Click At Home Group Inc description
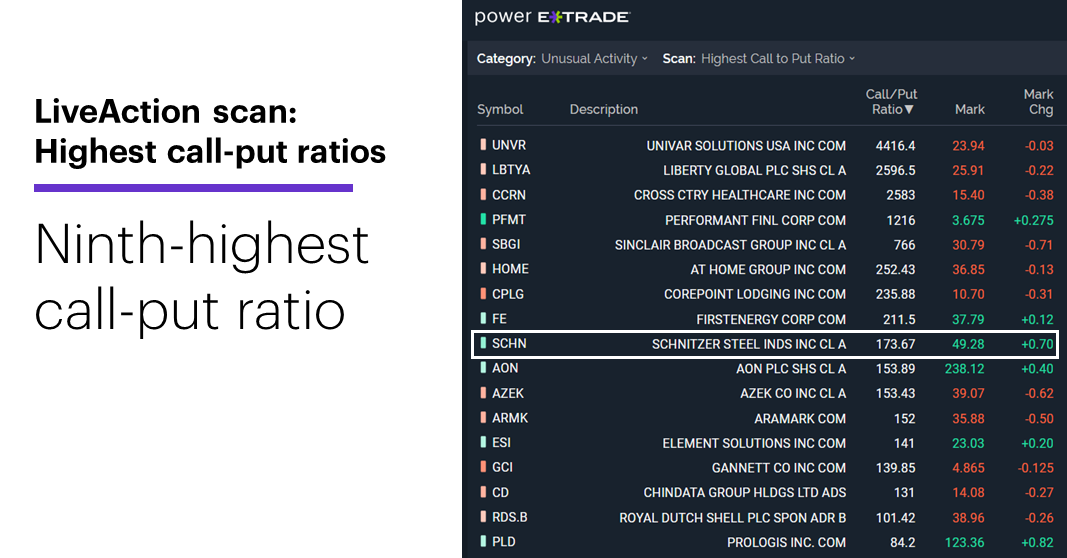 click(x=768, y=269)
